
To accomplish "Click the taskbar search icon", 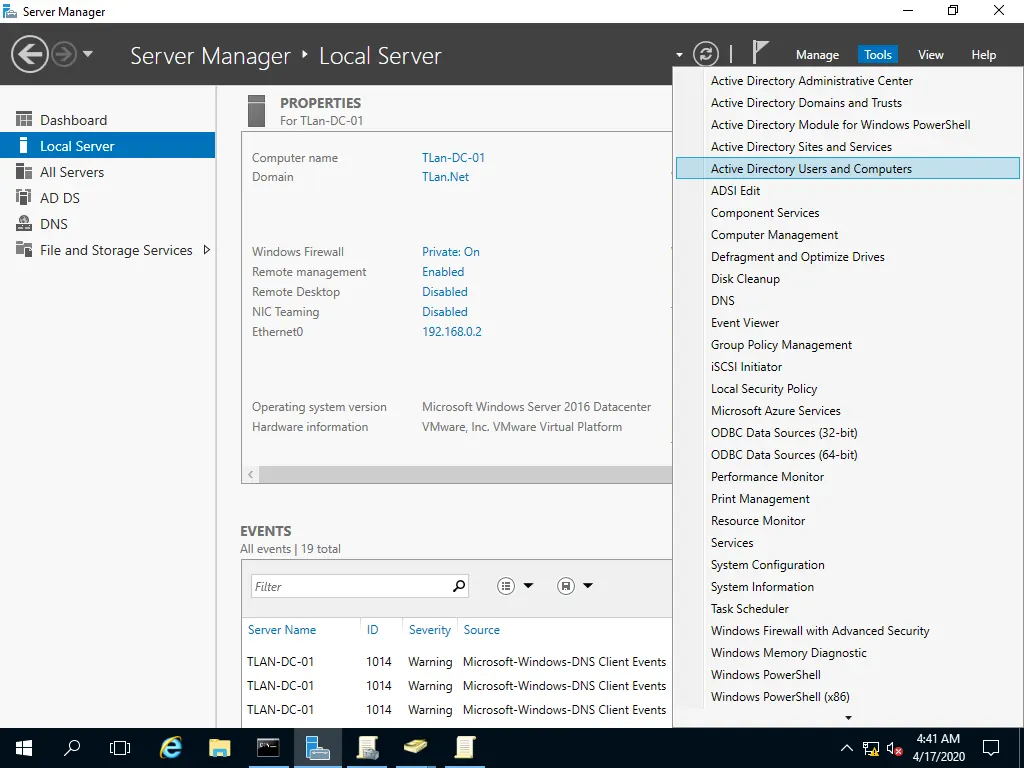I will pyautogui.click(x=72, y=748).
